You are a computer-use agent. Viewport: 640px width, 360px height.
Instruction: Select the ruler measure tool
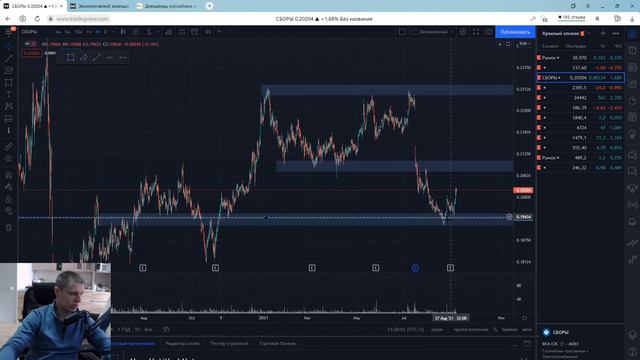9,146
